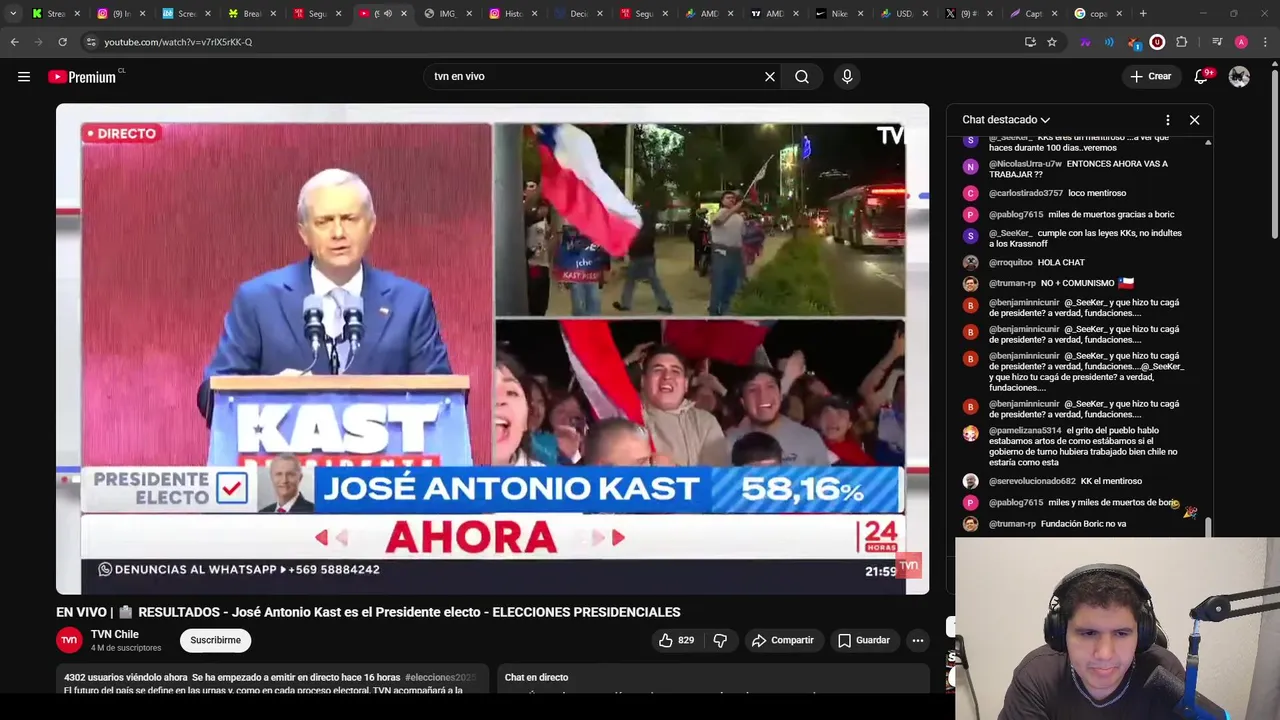Open the media control toolbar icon
Screen dimensions: 1280x720
1216,42
